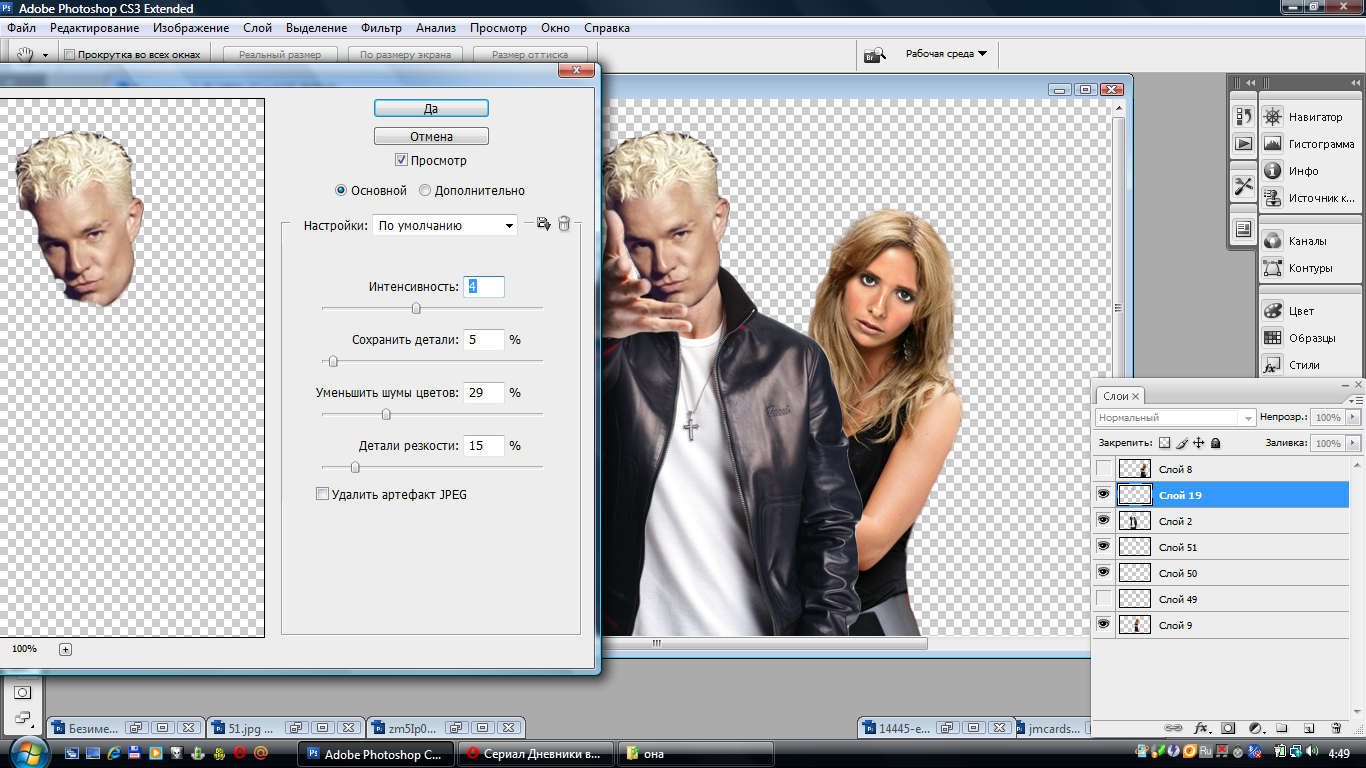Lock transparent pixels icon
Image resolution: width=1366 pixels, height=768 pixels.
pos(1164,442)
